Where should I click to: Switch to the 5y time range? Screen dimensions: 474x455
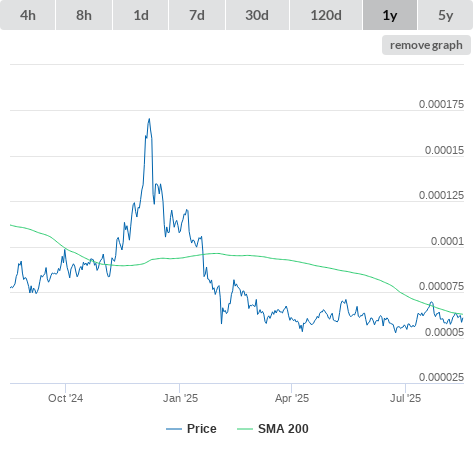pos(446,15)
